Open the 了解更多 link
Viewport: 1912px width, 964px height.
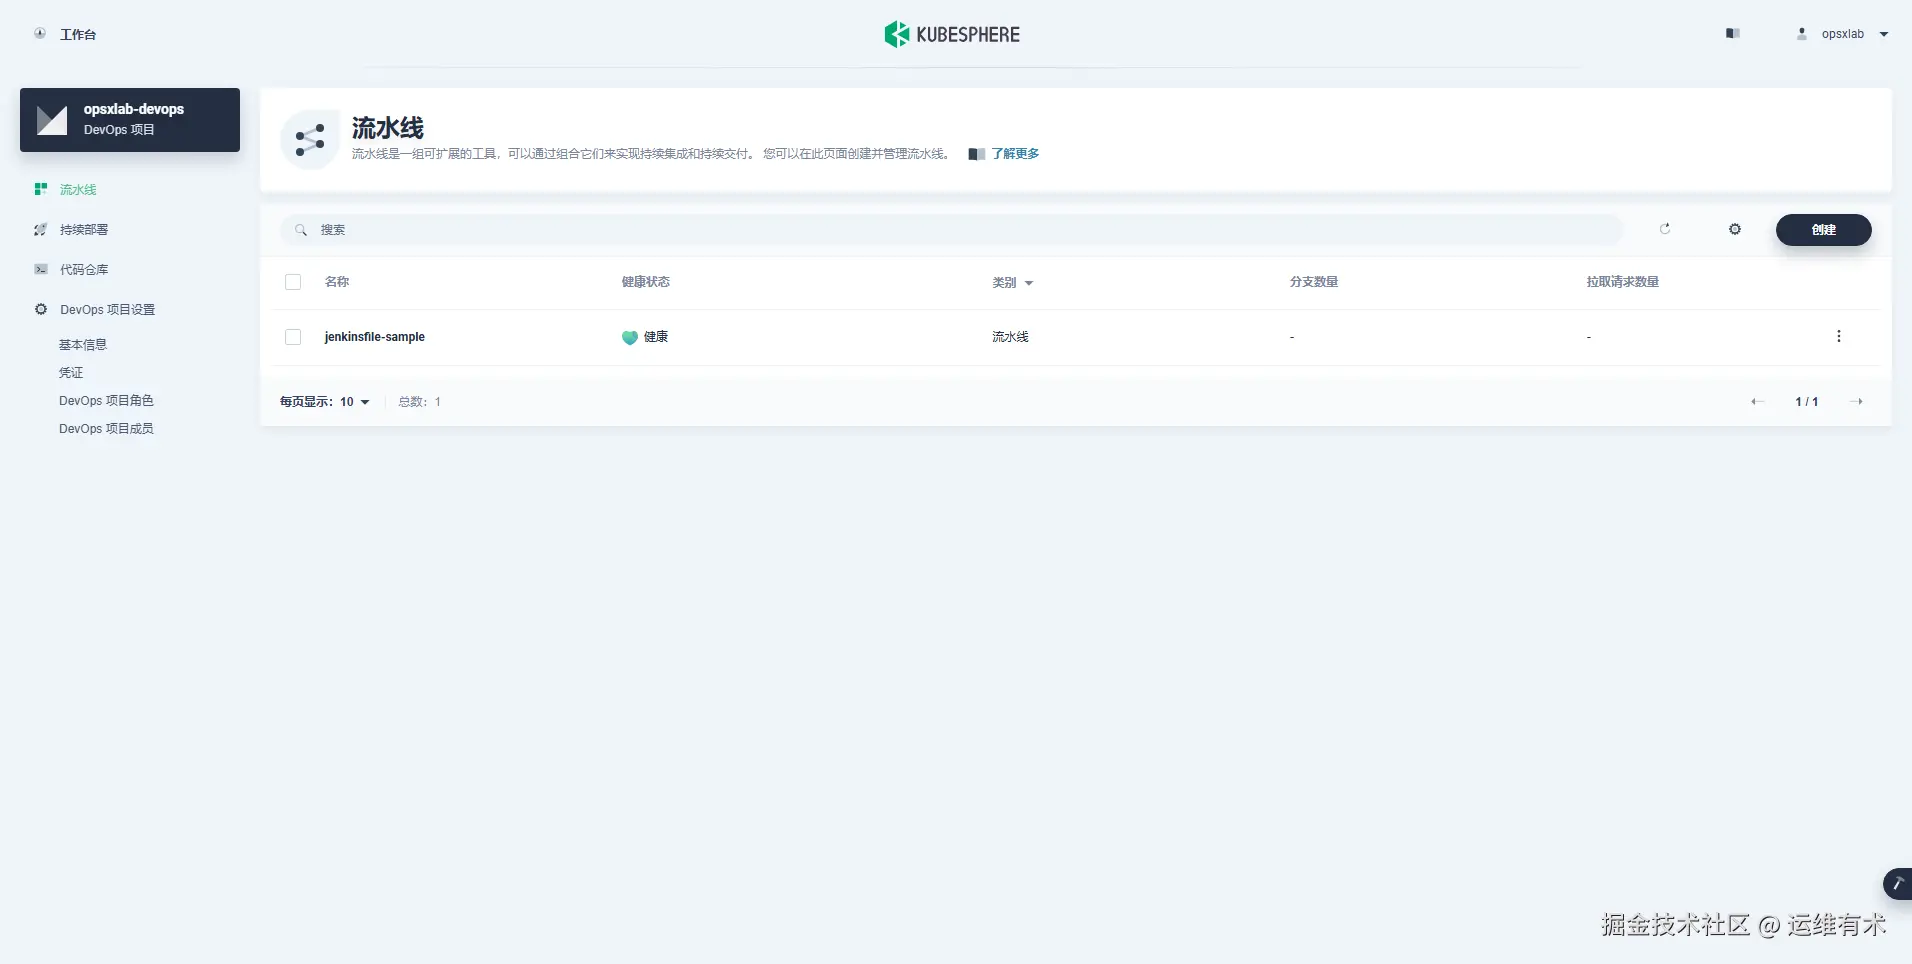point(1015,153)
